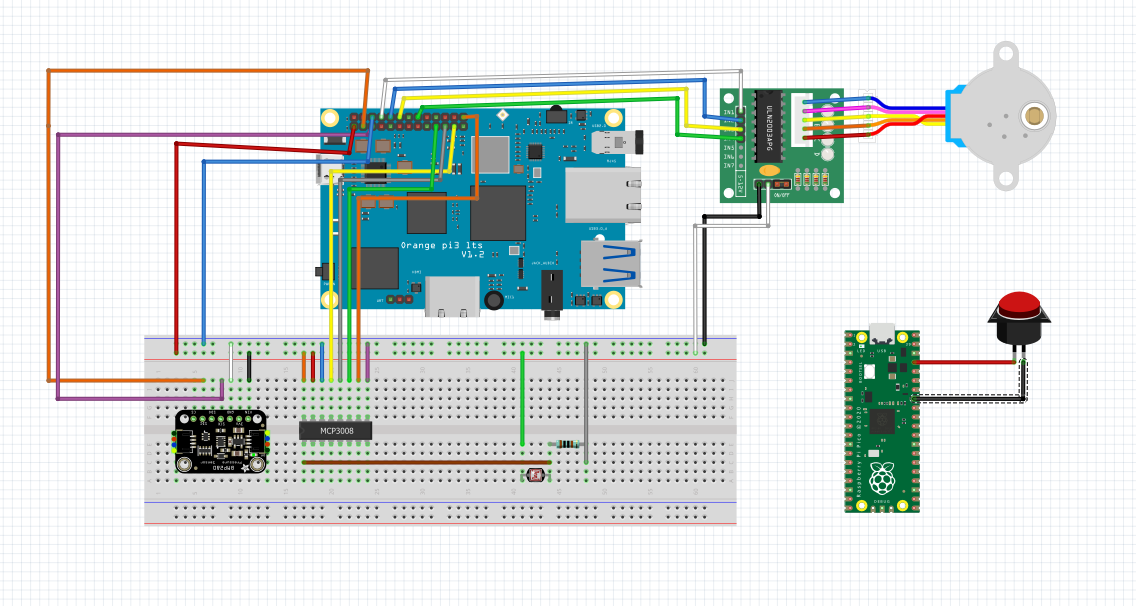This screenshot has width=1136, height=606.
Task: Select the MCP3008 chip on the breadboard
Action: (336, 431)
